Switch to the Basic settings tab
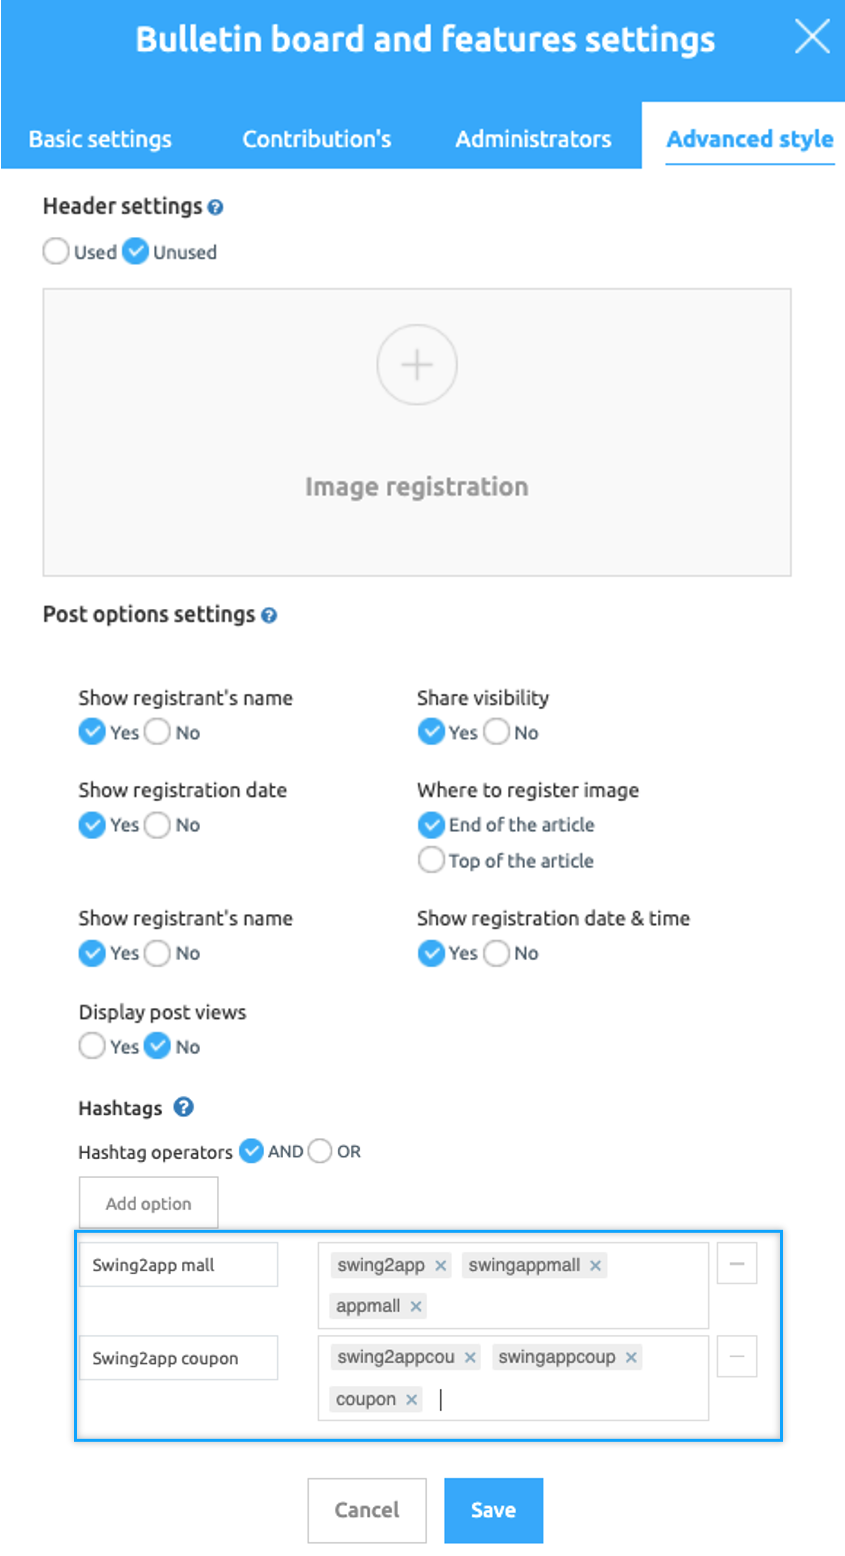Screen dimensions: 845x1556 click(x=100, y=139)
